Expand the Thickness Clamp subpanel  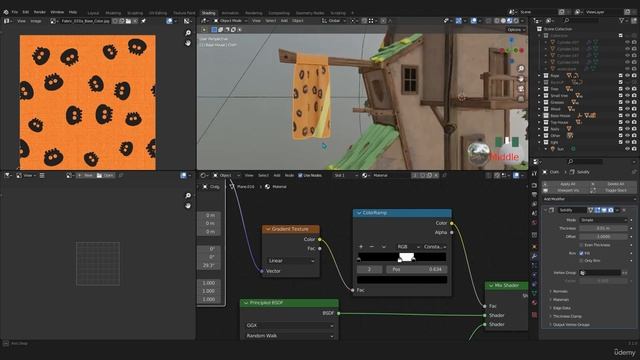566,316
